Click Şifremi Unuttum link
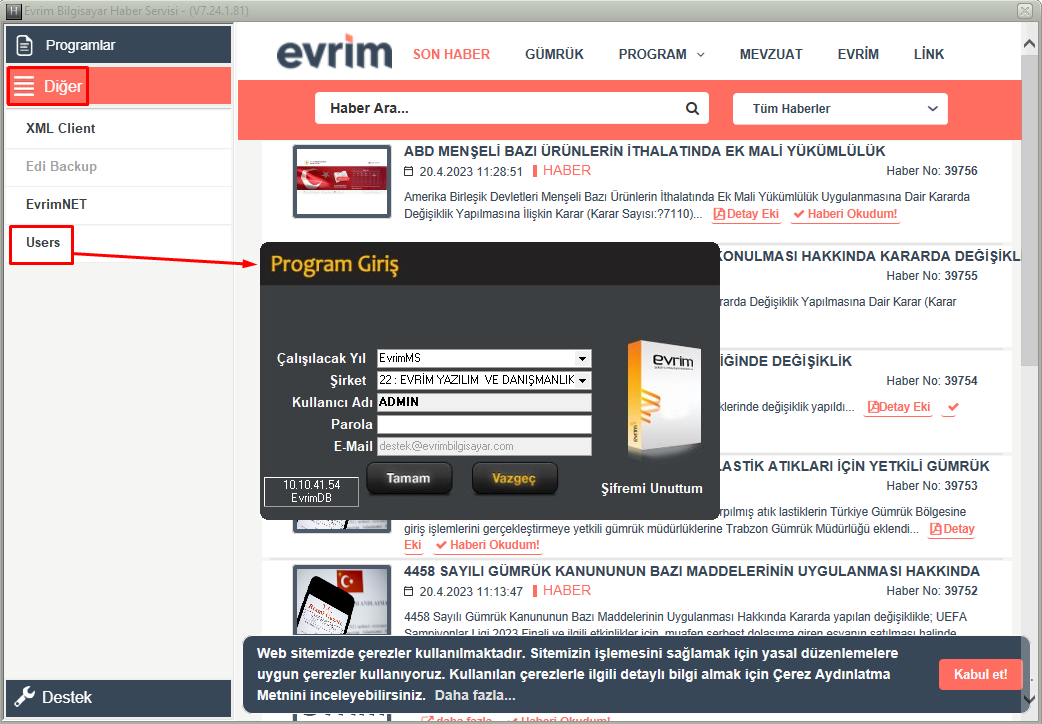The width and height of the screenshot is (1042, 724). (652, 489)
